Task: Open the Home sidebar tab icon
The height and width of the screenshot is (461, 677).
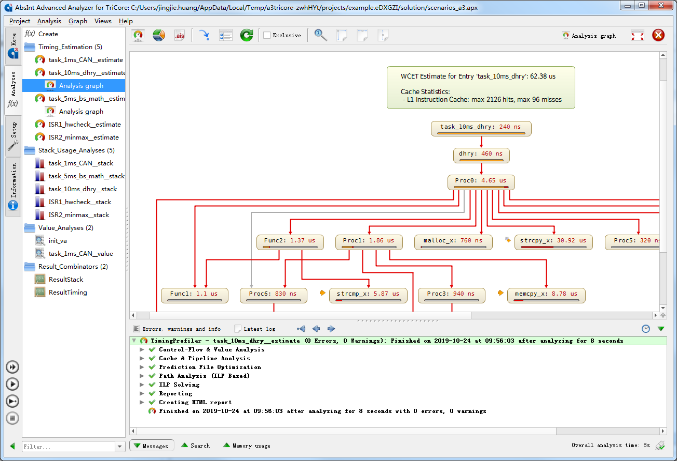Action: tap(13, 46)
